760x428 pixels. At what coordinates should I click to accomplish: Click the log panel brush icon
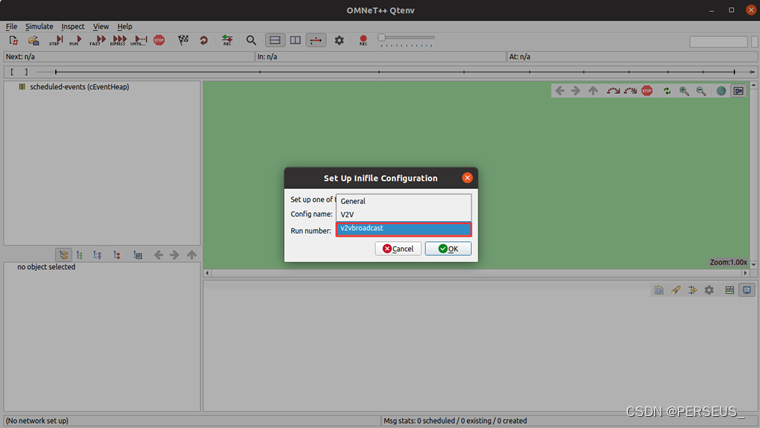point(676,290)
